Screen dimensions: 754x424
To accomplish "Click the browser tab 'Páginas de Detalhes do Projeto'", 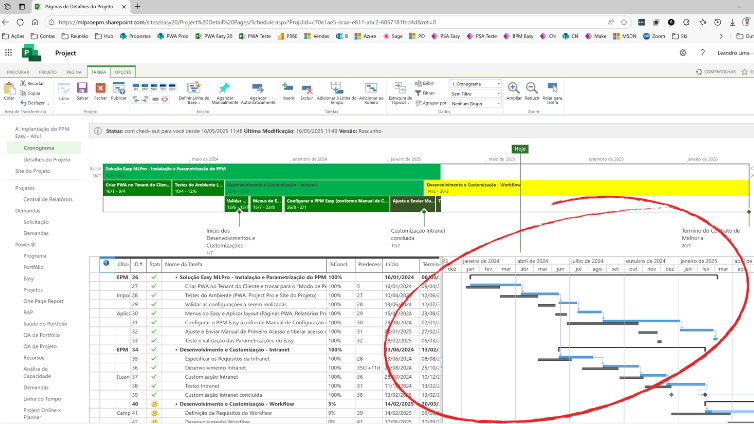I will tap(80, 7).
